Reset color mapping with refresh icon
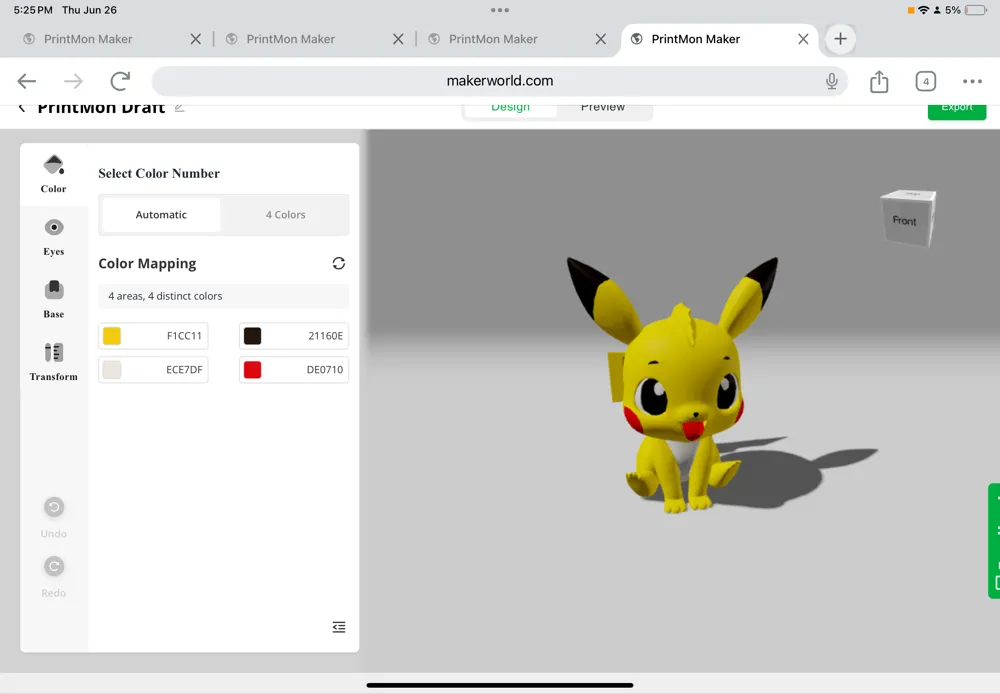The width and height of the screenshot is (1000, 694). pos(339,263)
